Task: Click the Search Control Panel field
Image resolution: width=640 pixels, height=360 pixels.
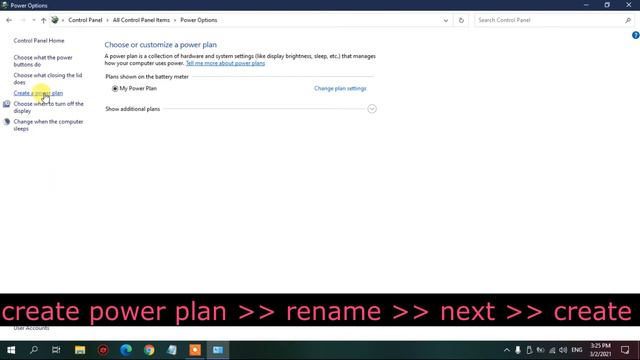Action: tap(549, 20)
